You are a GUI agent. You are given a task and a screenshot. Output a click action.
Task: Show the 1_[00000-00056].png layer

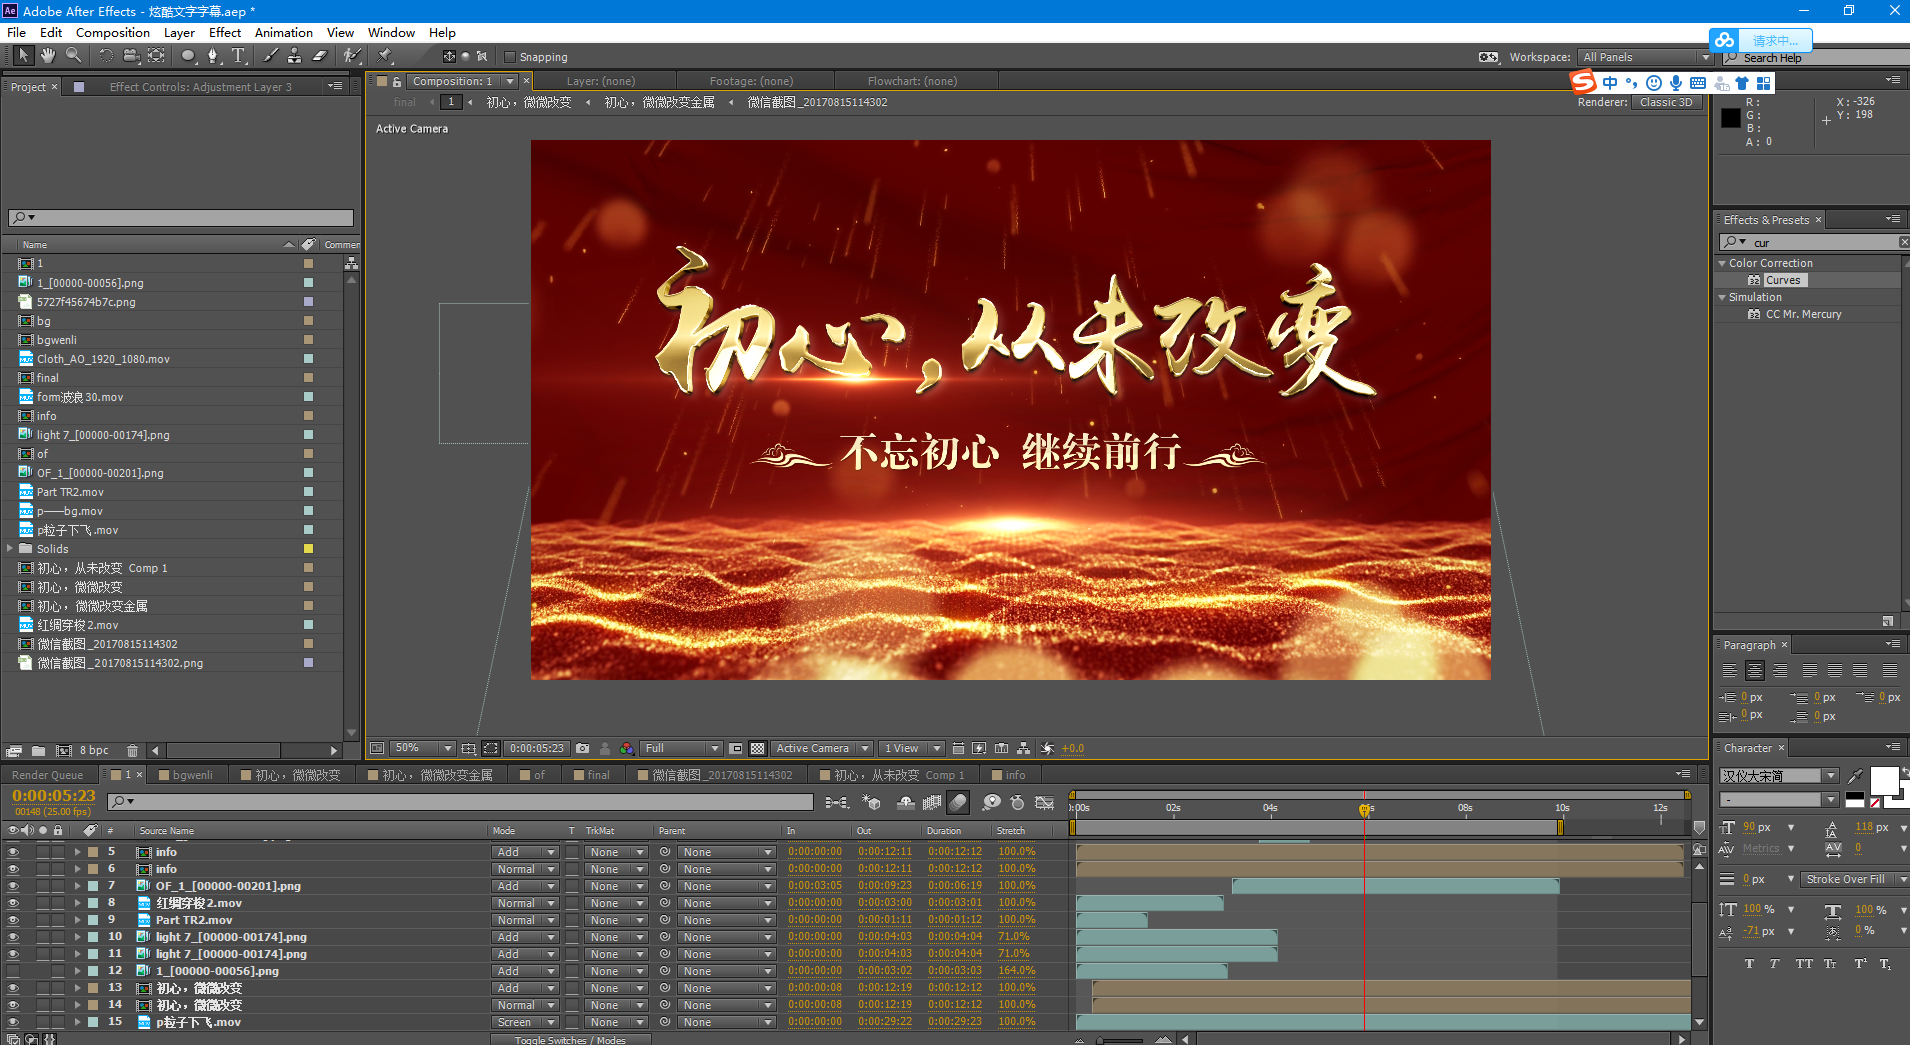(x=13, y=971)
